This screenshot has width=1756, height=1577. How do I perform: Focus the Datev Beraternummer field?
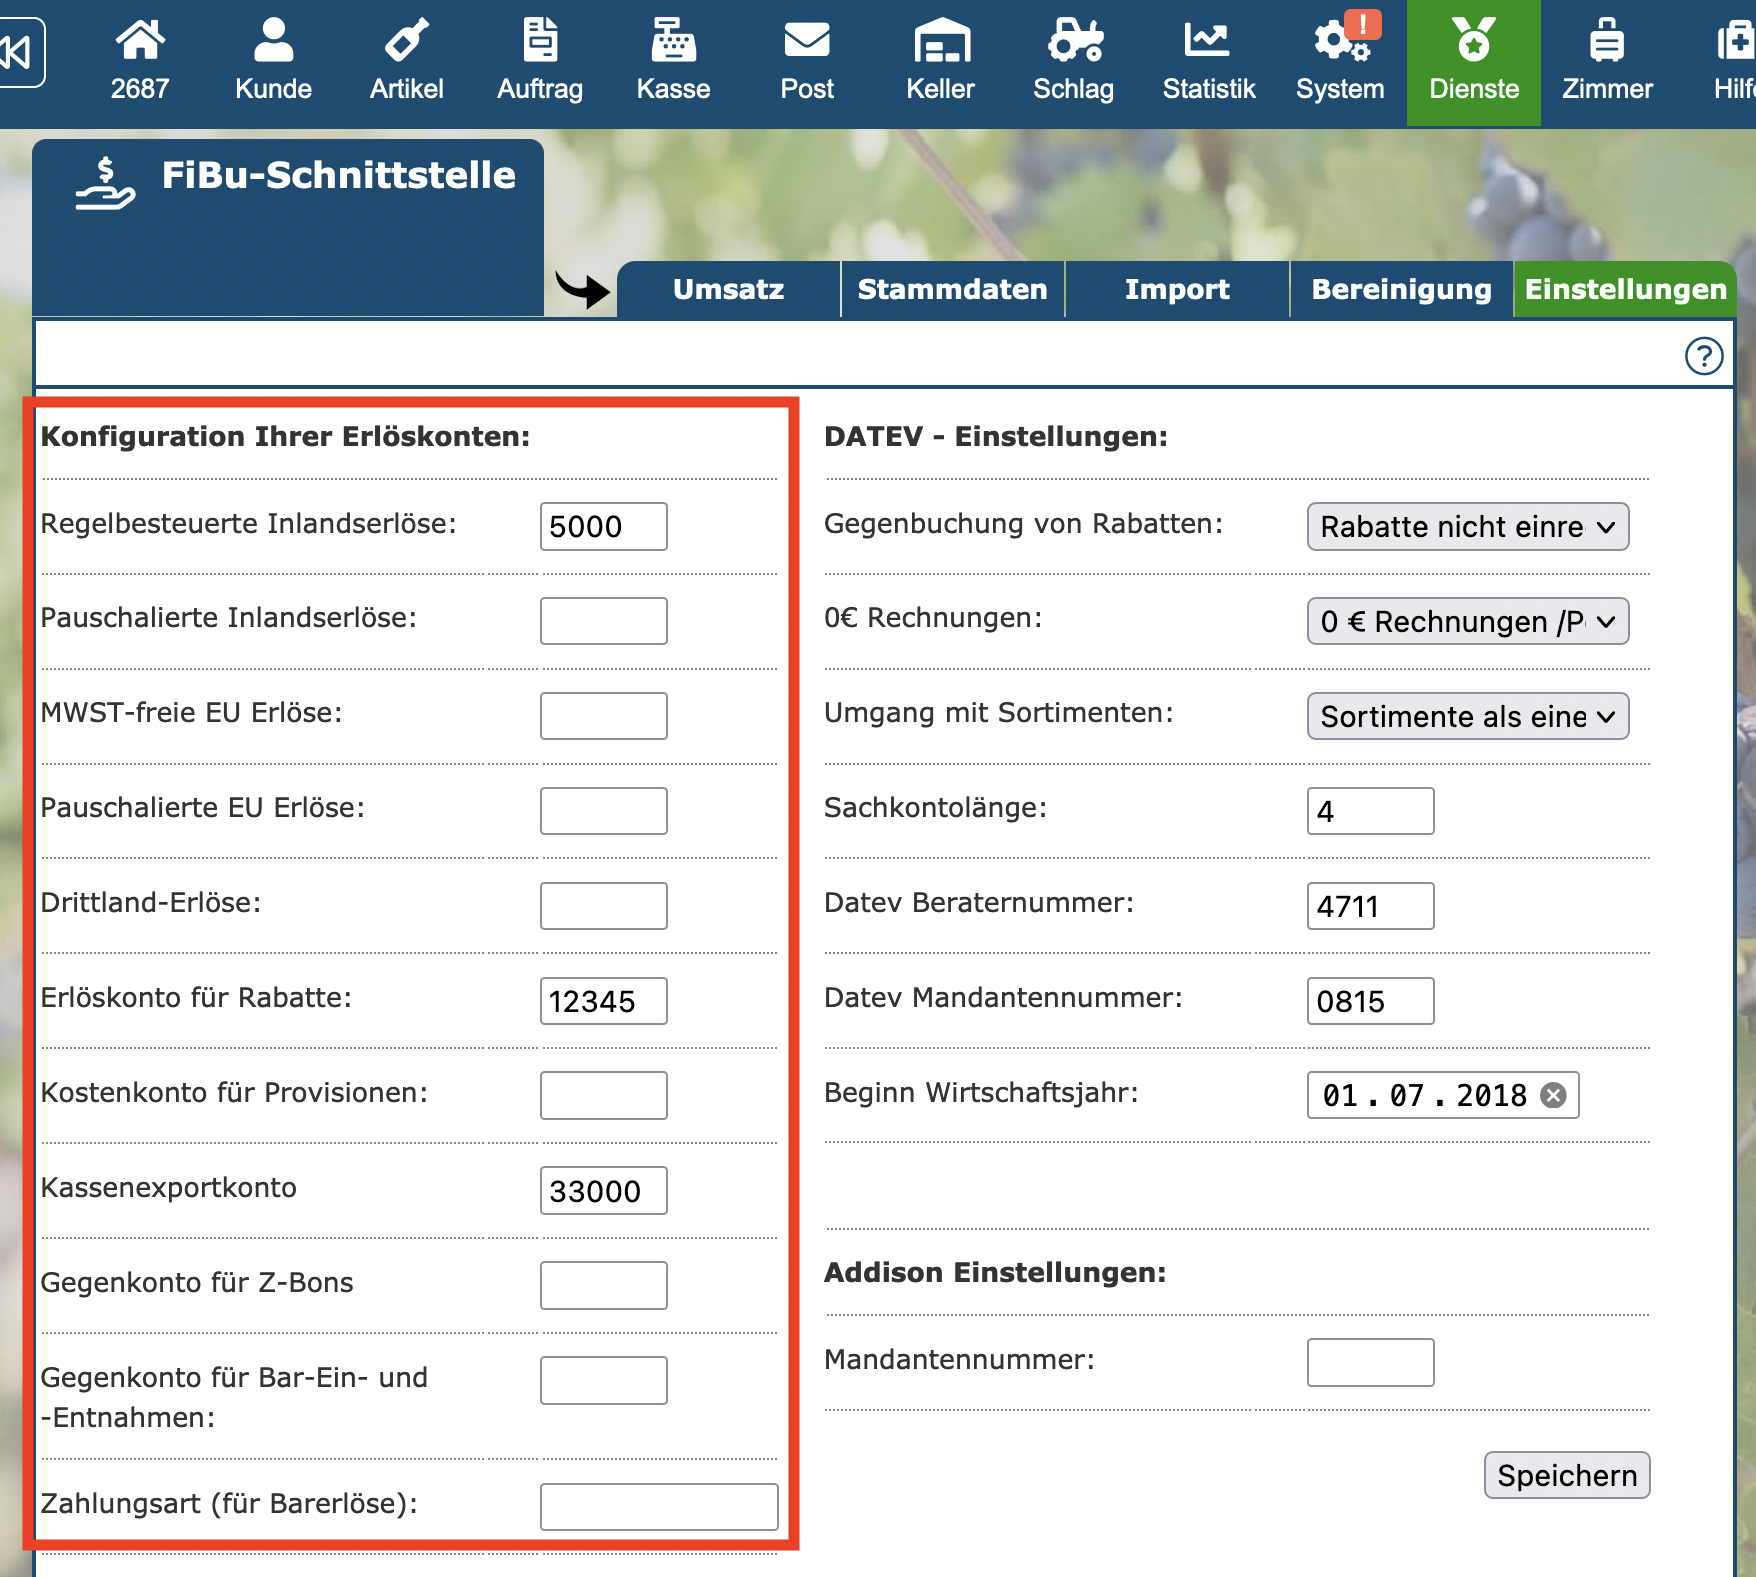(1370, 906)
